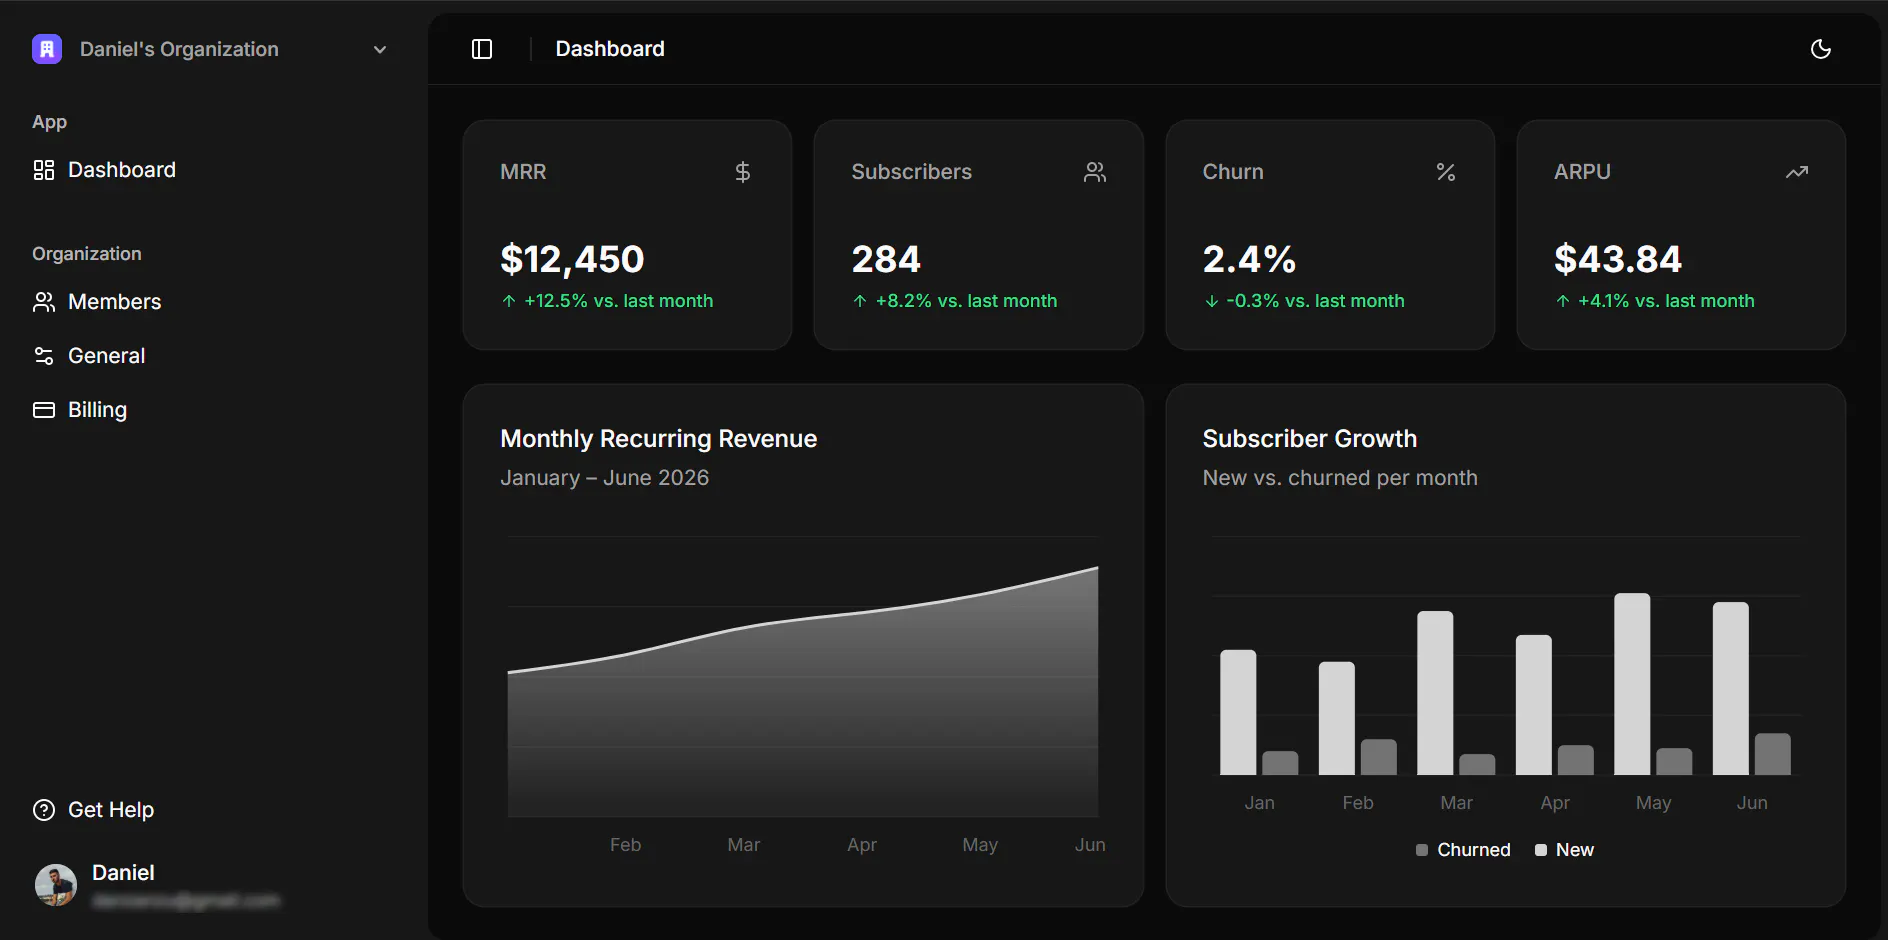Click the March New subscribers bar
Image resolution: width=1888 pixels, height=940 pixels.
click(1435, 693)
